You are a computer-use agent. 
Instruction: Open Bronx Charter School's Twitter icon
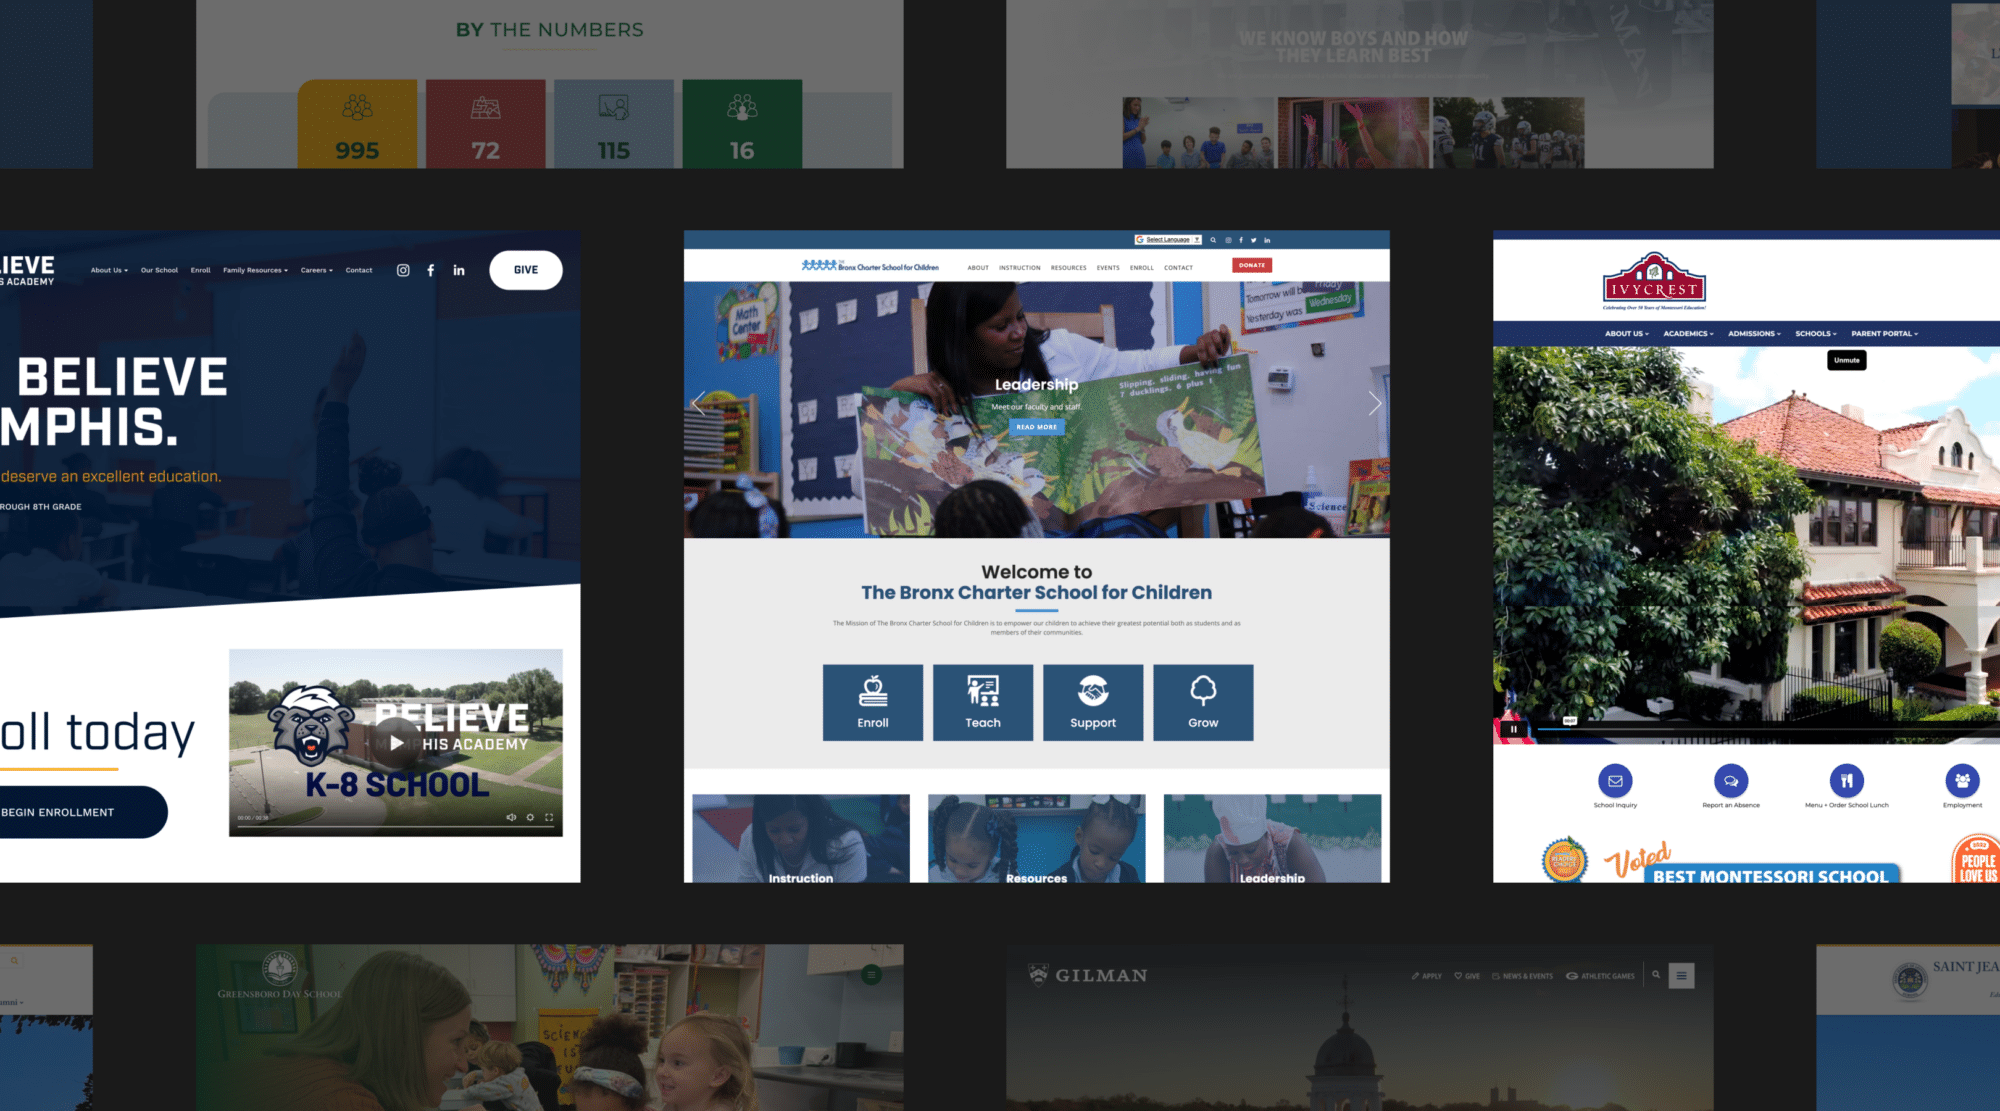pos(1254,240)
